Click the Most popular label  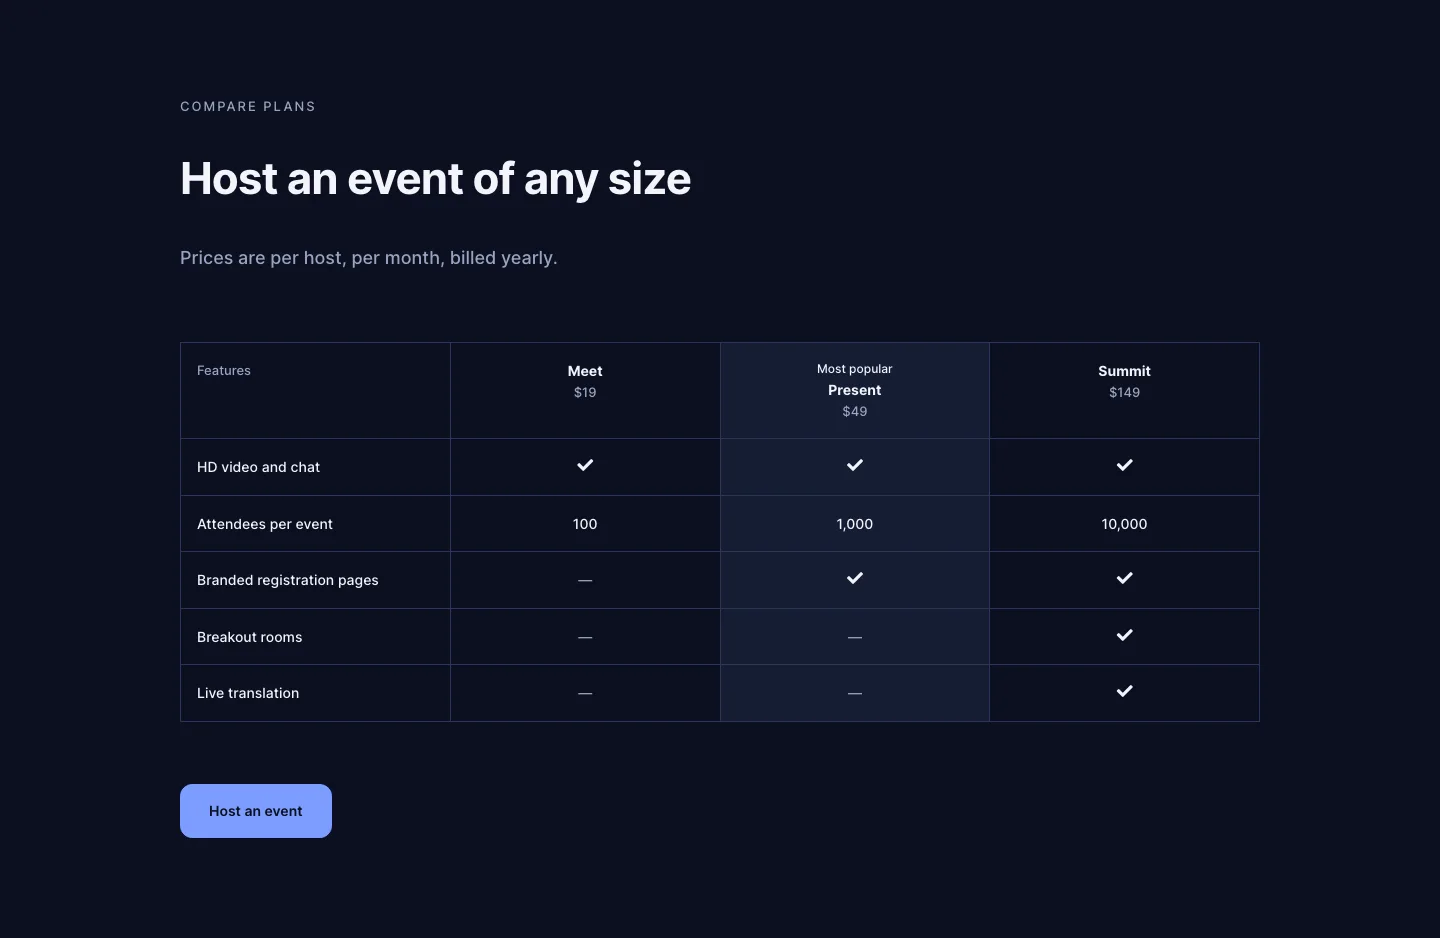click(x=855, y=369)
